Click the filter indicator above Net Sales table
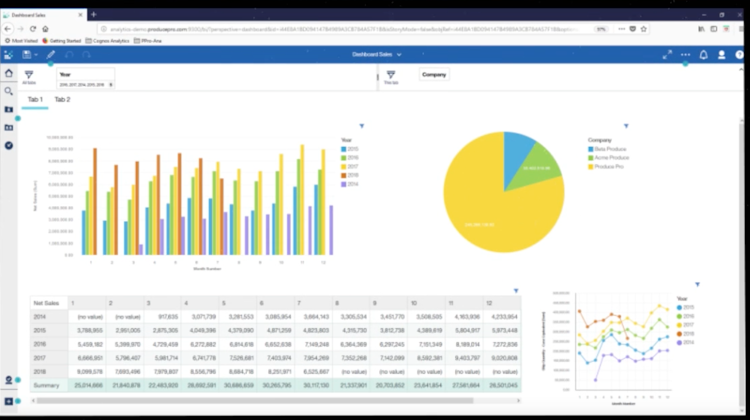750x420 pixels. [516, 290]
